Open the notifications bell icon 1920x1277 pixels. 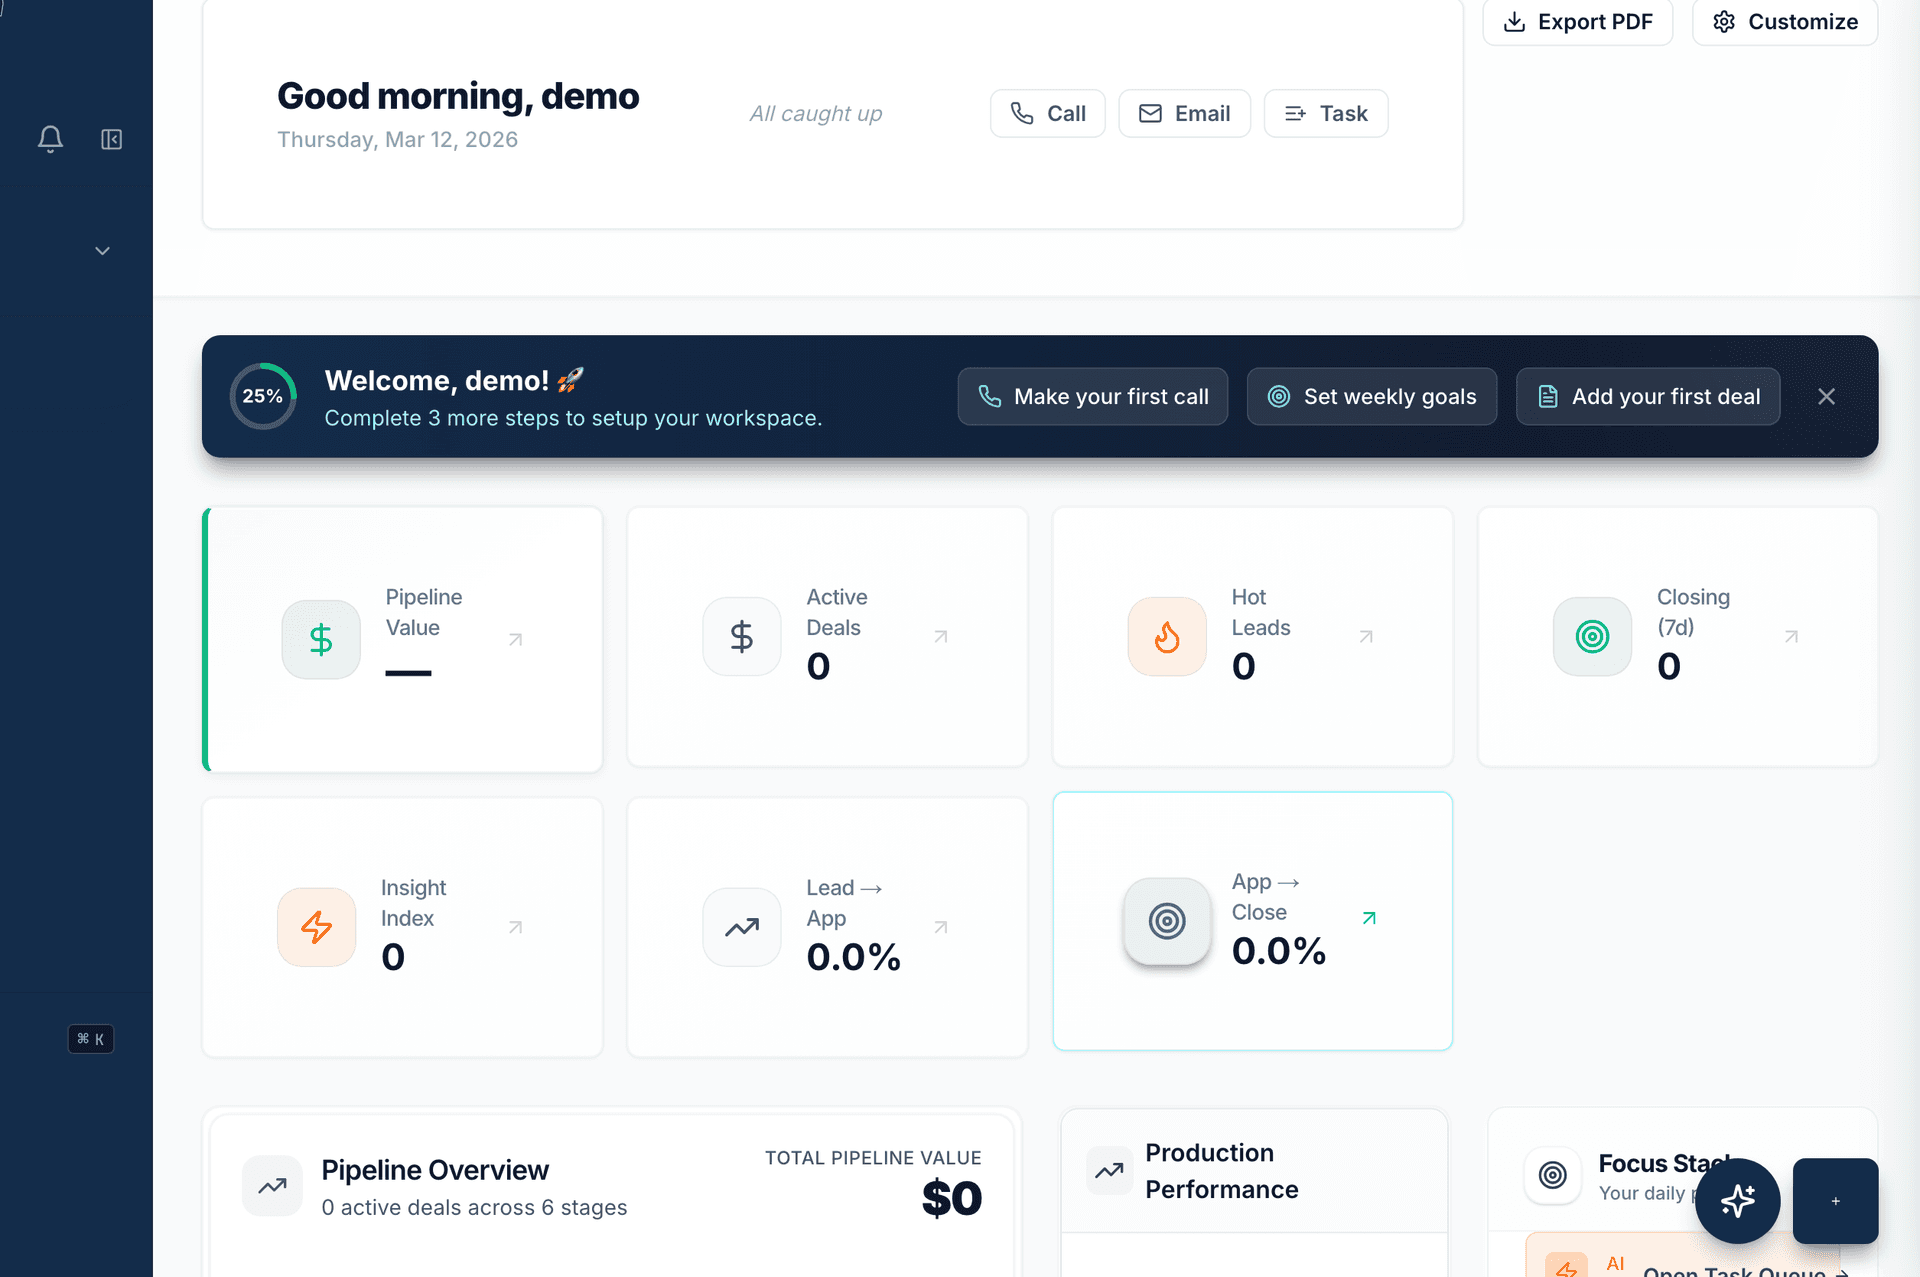[50, 140]
